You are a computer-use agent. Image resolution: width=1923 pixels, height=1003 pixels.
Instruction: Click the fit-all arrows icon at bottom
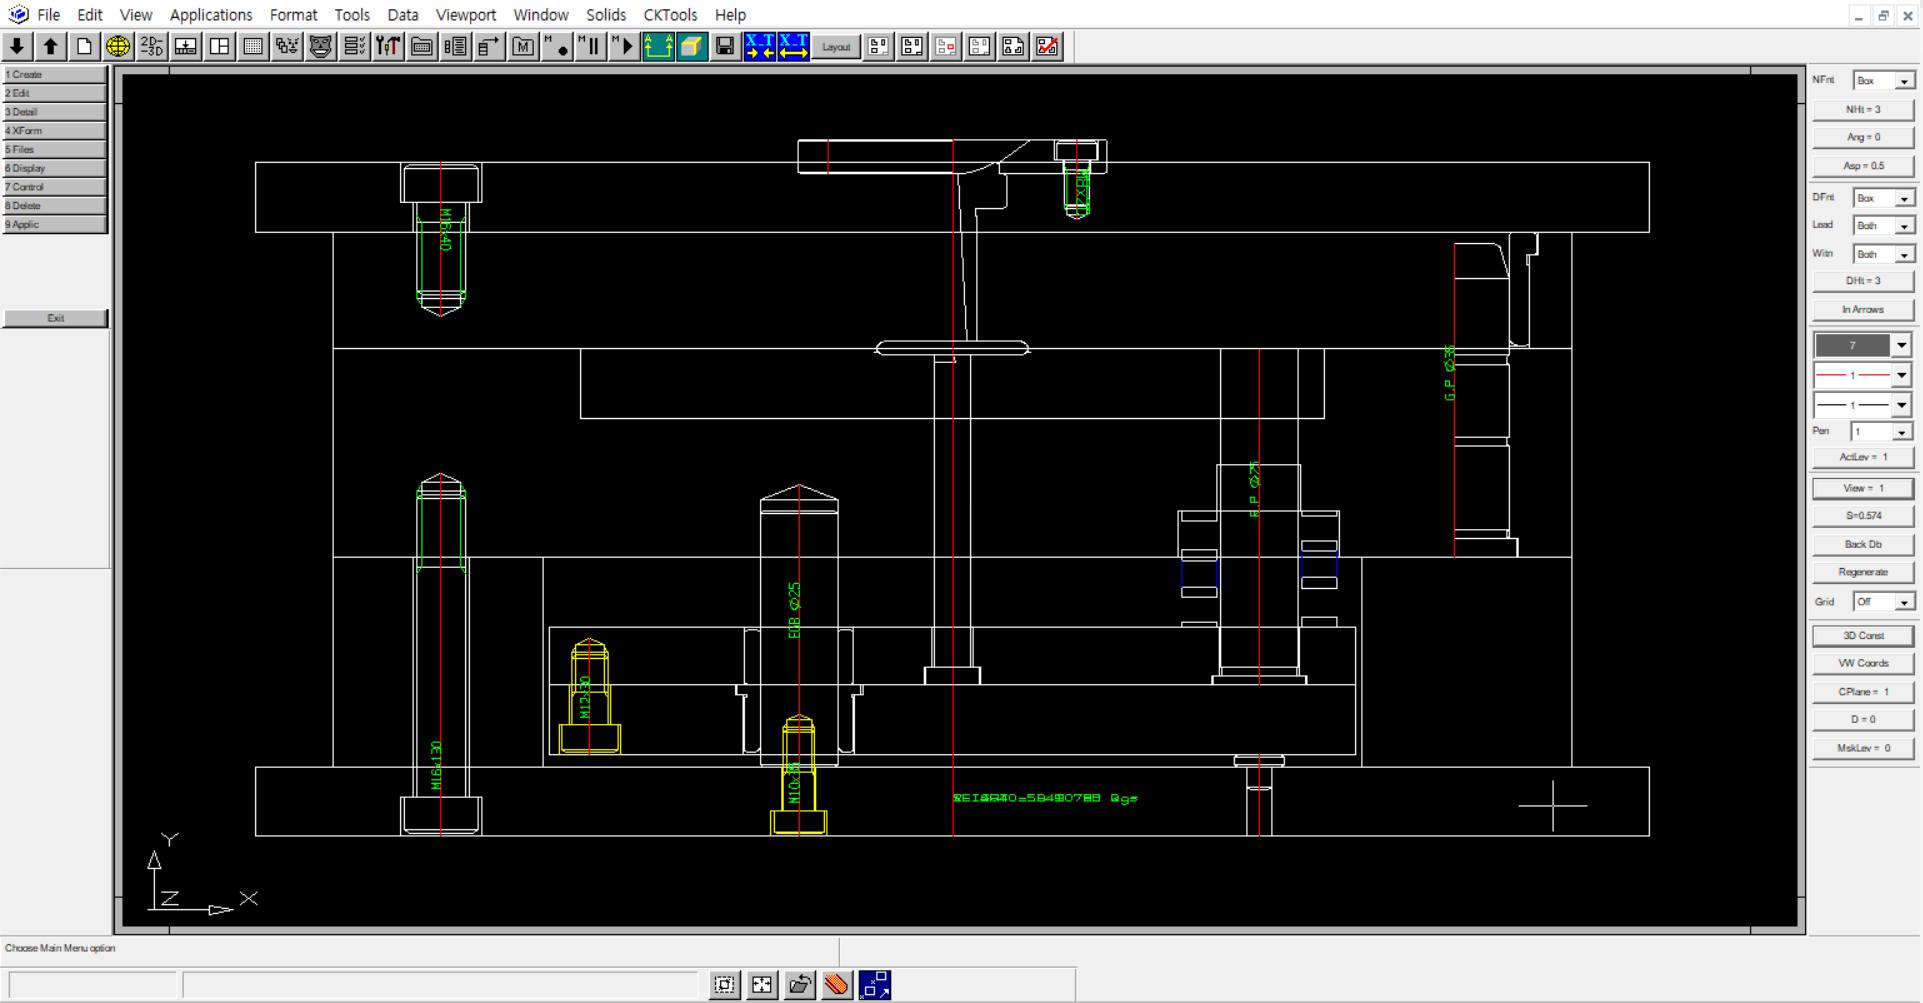coord(762,985)
